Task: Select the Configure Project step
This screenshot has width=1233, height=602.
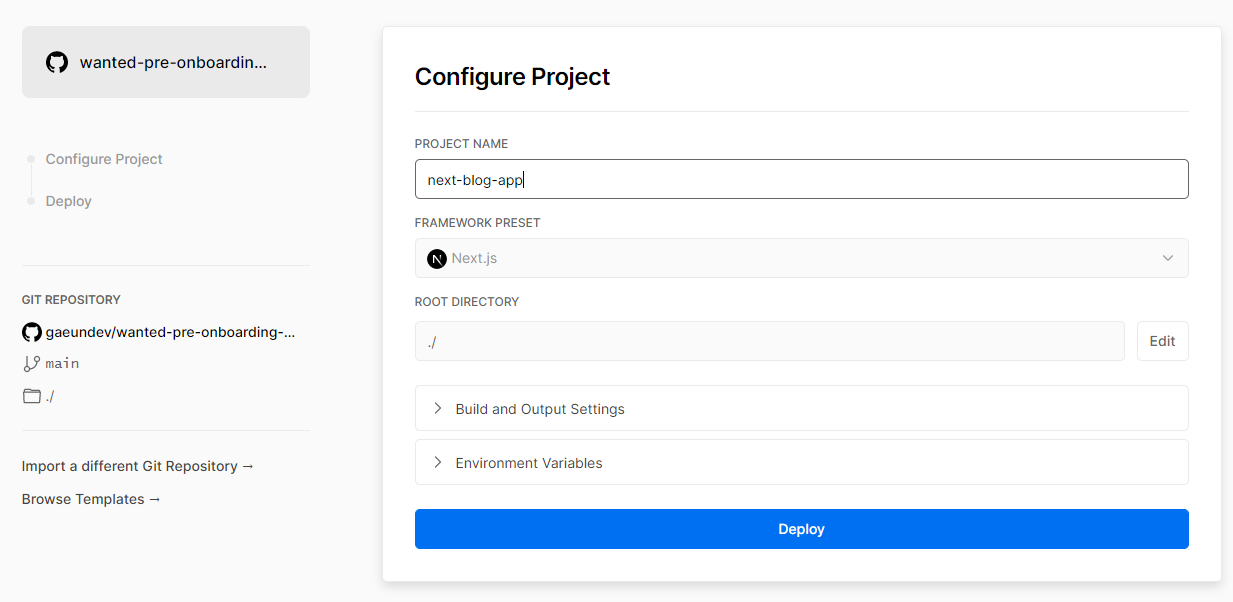Action: tap(104, 159)
